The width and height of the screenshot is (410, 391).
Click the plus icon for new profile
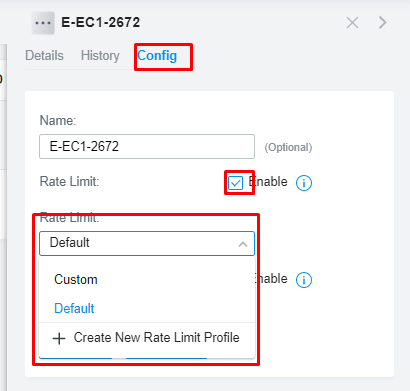pos(59,338)
